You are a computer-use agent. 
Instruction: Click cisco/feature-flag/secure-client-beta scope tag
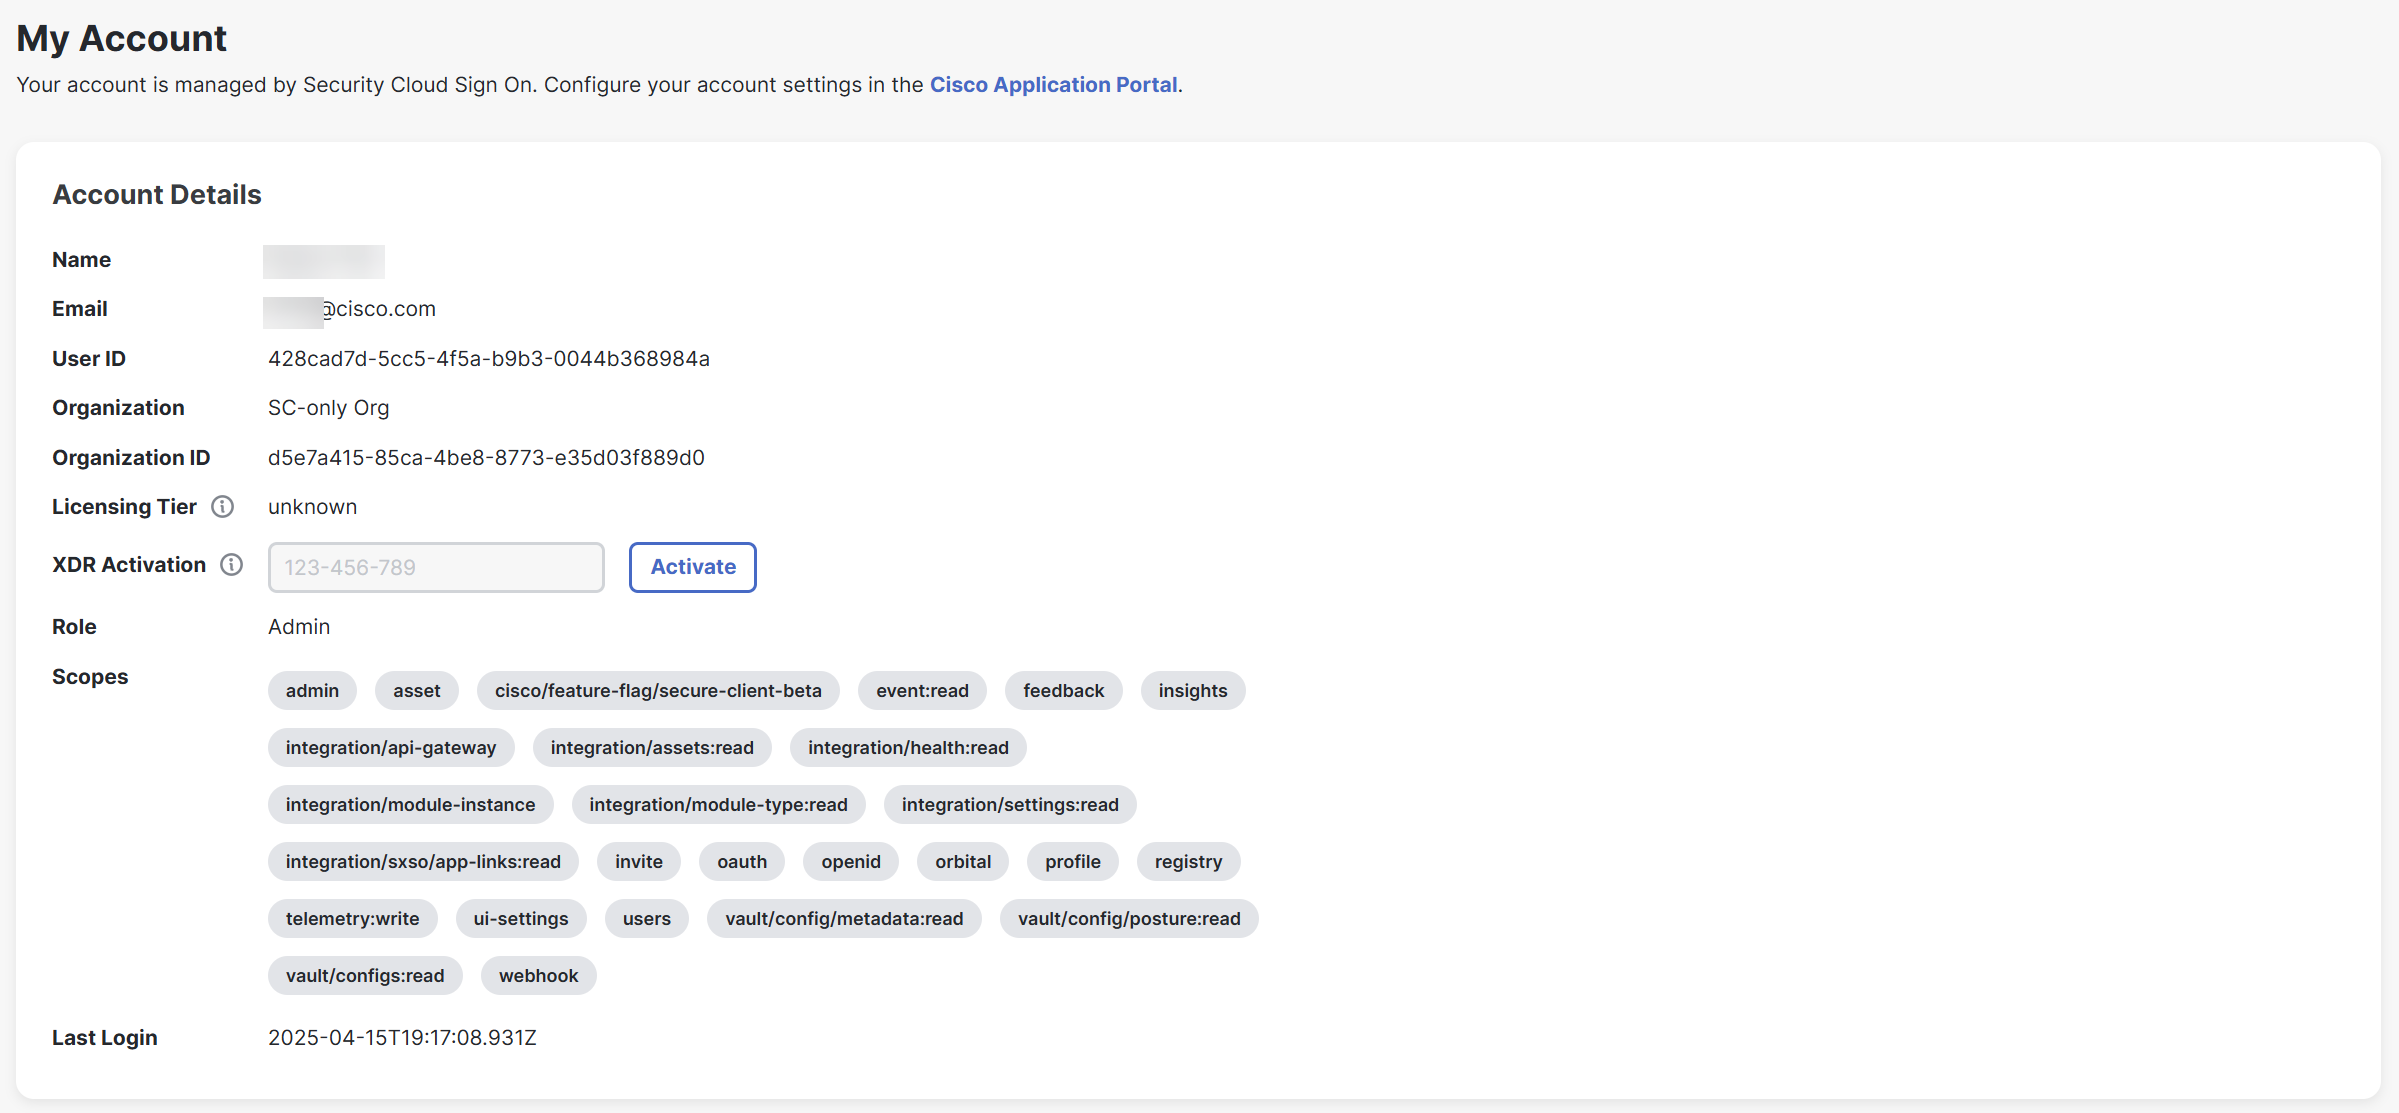point(658,691)
